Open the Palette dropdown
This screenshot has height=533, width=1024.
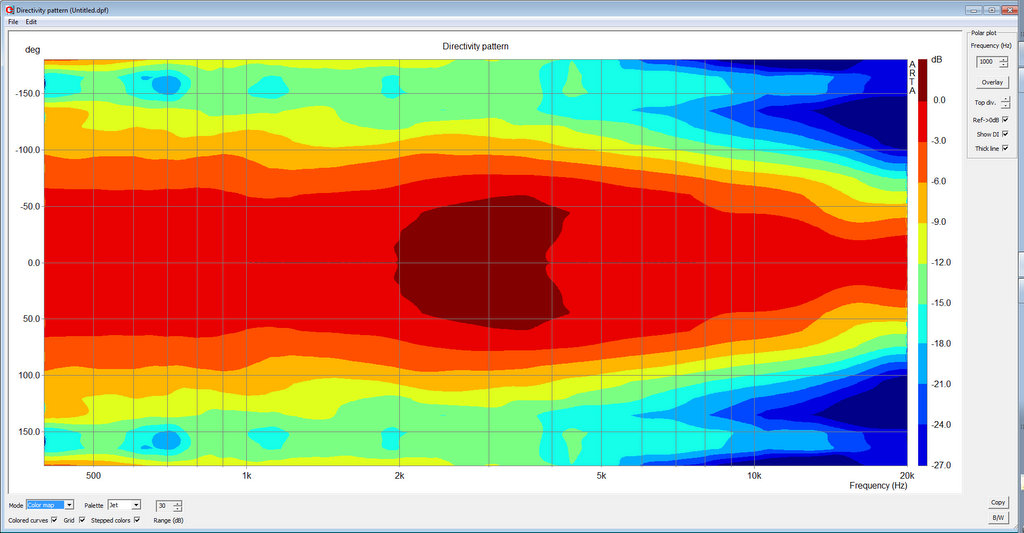pos(136,505)
